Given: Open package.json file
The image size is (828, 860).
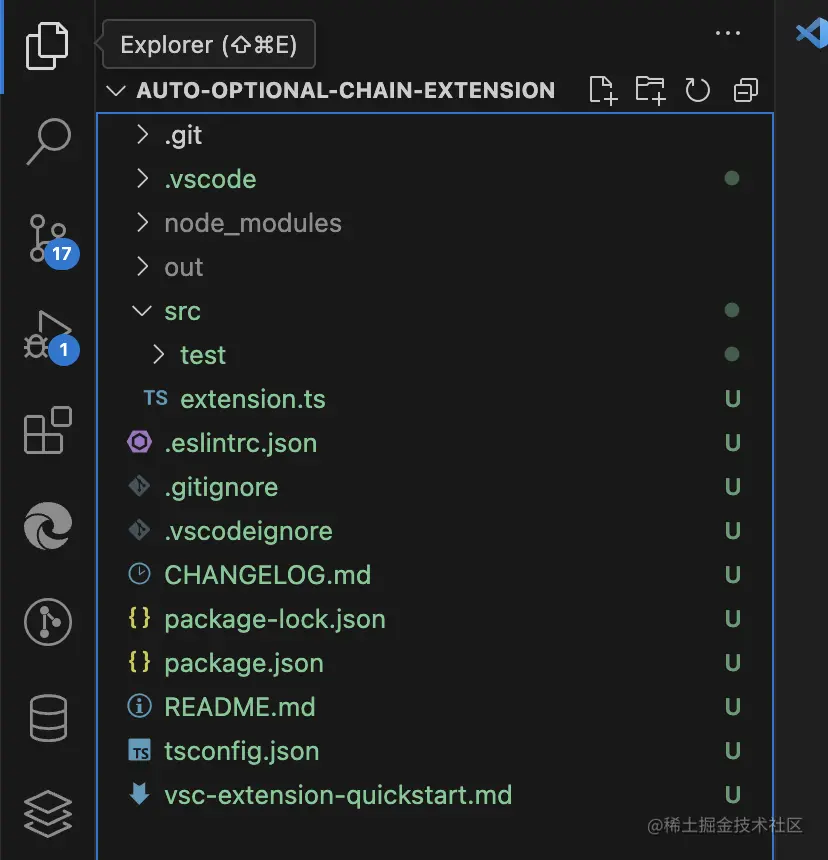Looking at the screenshot, I should 435,663.
